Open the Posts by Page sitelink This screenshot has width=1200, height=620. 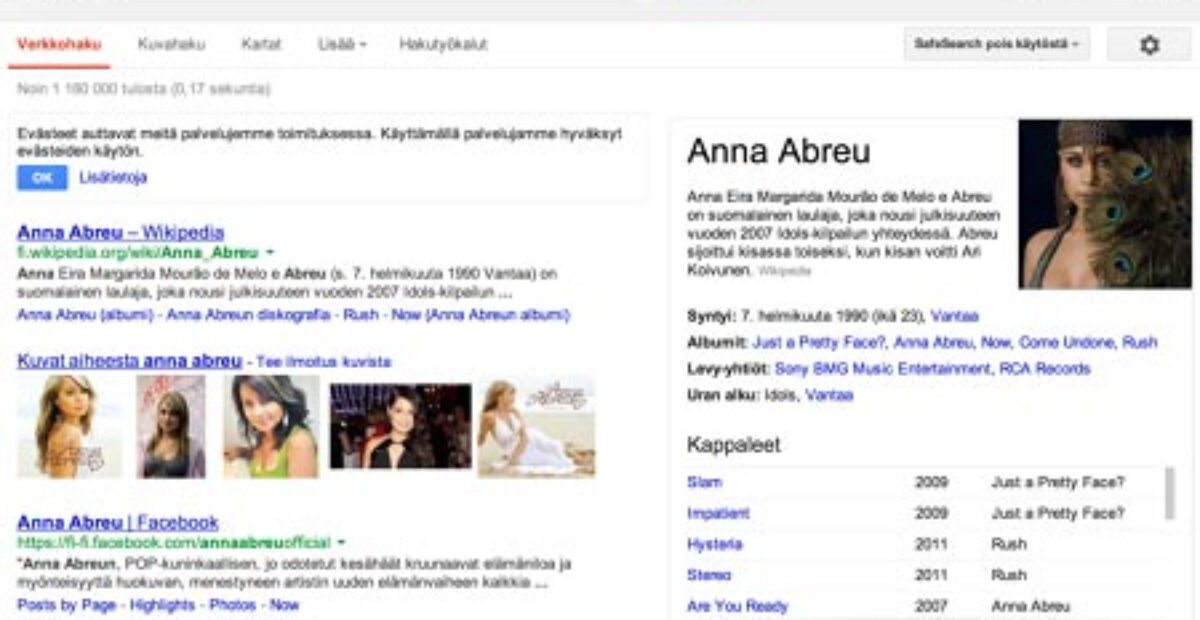point(68,605)
